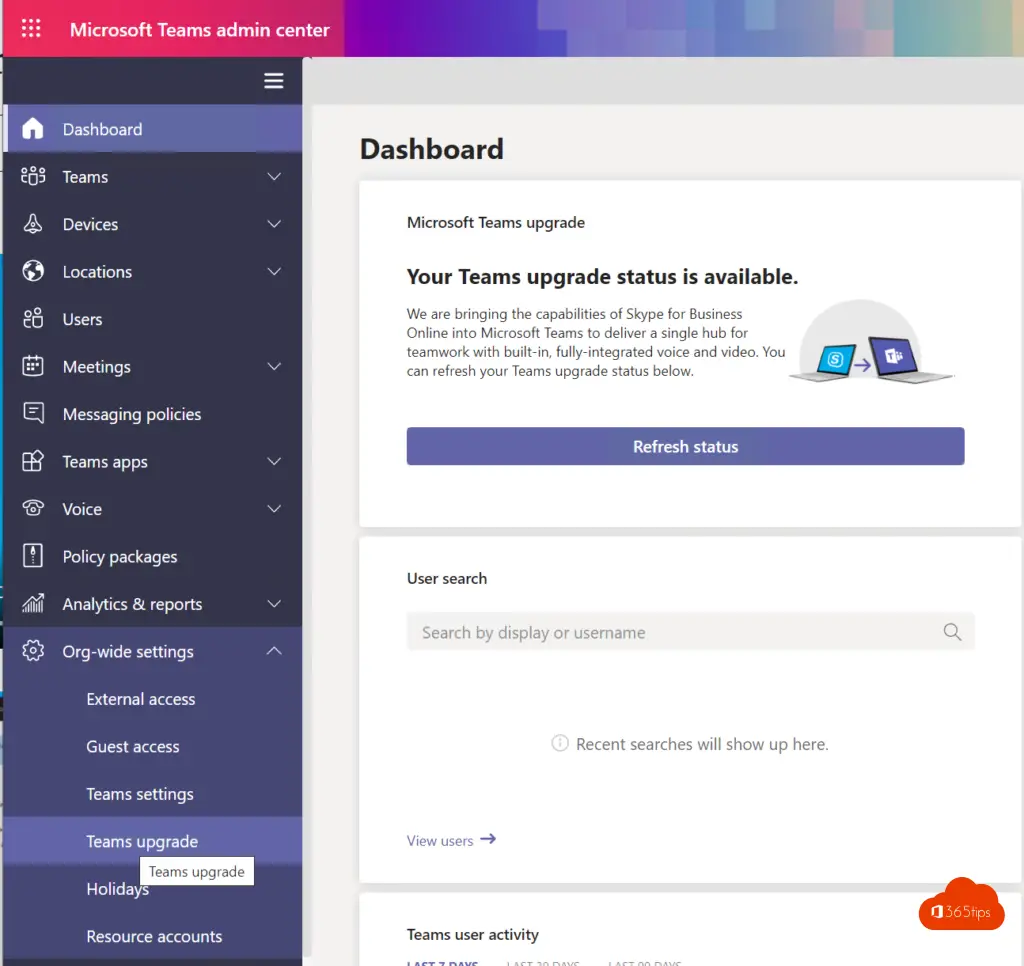This screenshot has width=1024, height=966.
Task: Click the Search by display or username field
Action: pos(690,632)
